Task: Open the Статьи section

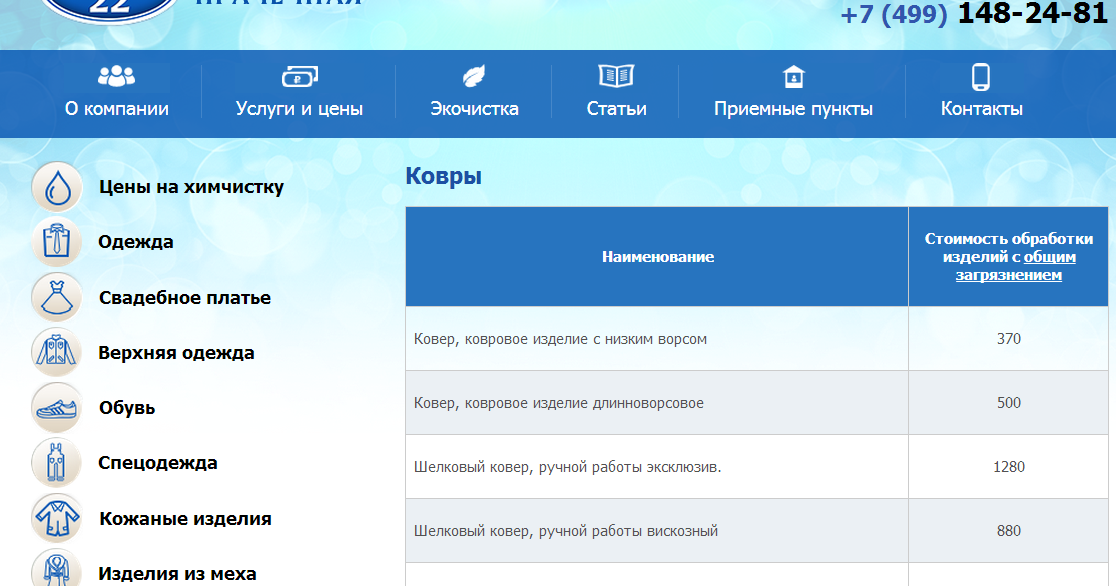Action: click(x=616, y=109)
